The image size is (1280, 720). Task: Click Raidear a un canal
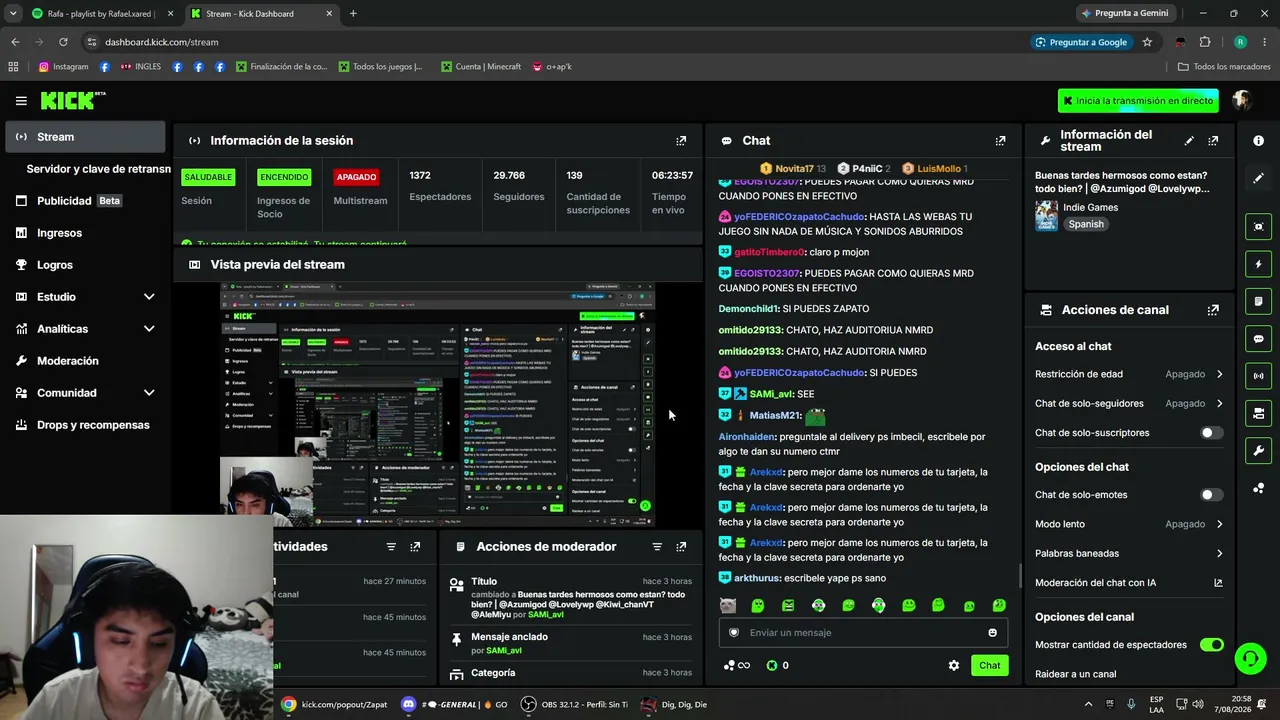tap(1075, 674)
